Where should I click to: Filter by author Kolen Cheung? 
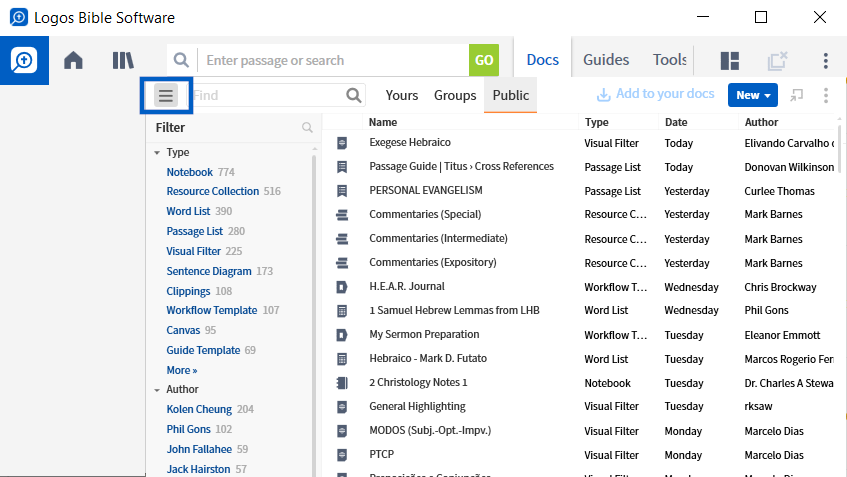199,409
